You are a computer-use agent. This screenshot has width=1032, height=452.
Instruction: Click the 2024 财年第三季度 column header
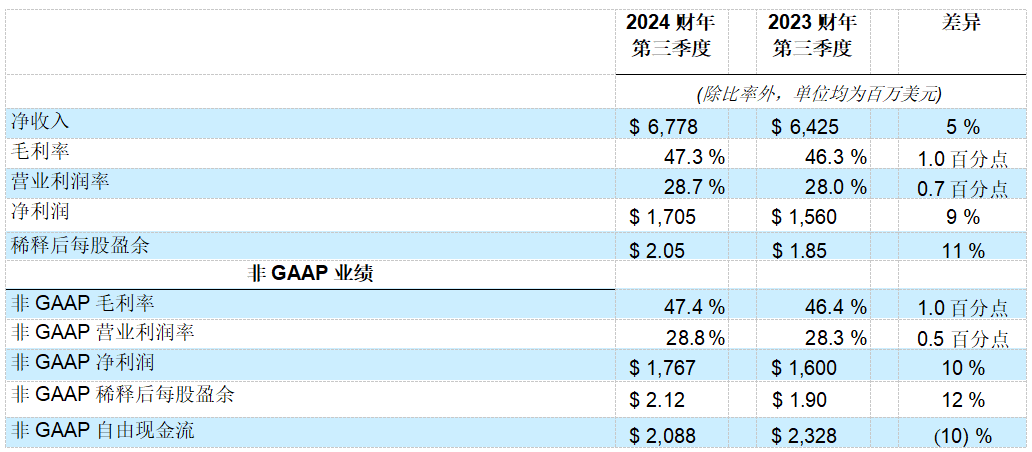point(671,36)
